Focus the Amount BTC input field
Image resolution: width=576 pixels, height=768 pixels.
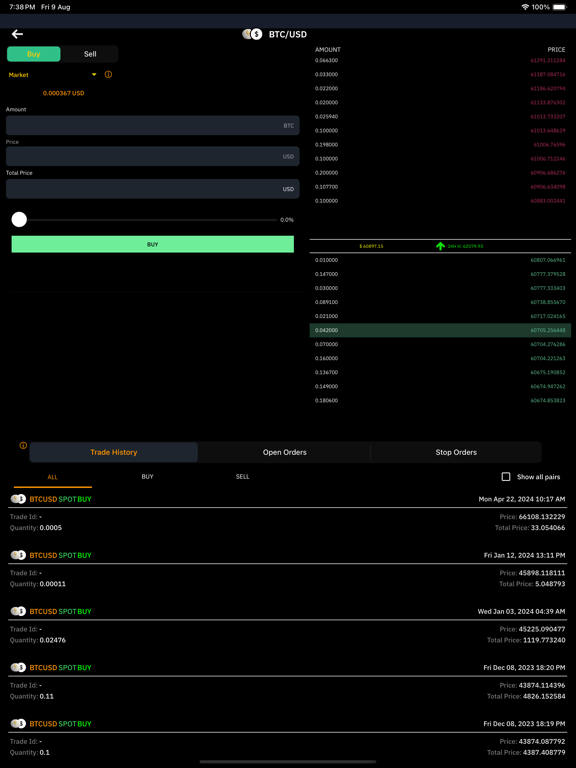click(x=153, y=125)
